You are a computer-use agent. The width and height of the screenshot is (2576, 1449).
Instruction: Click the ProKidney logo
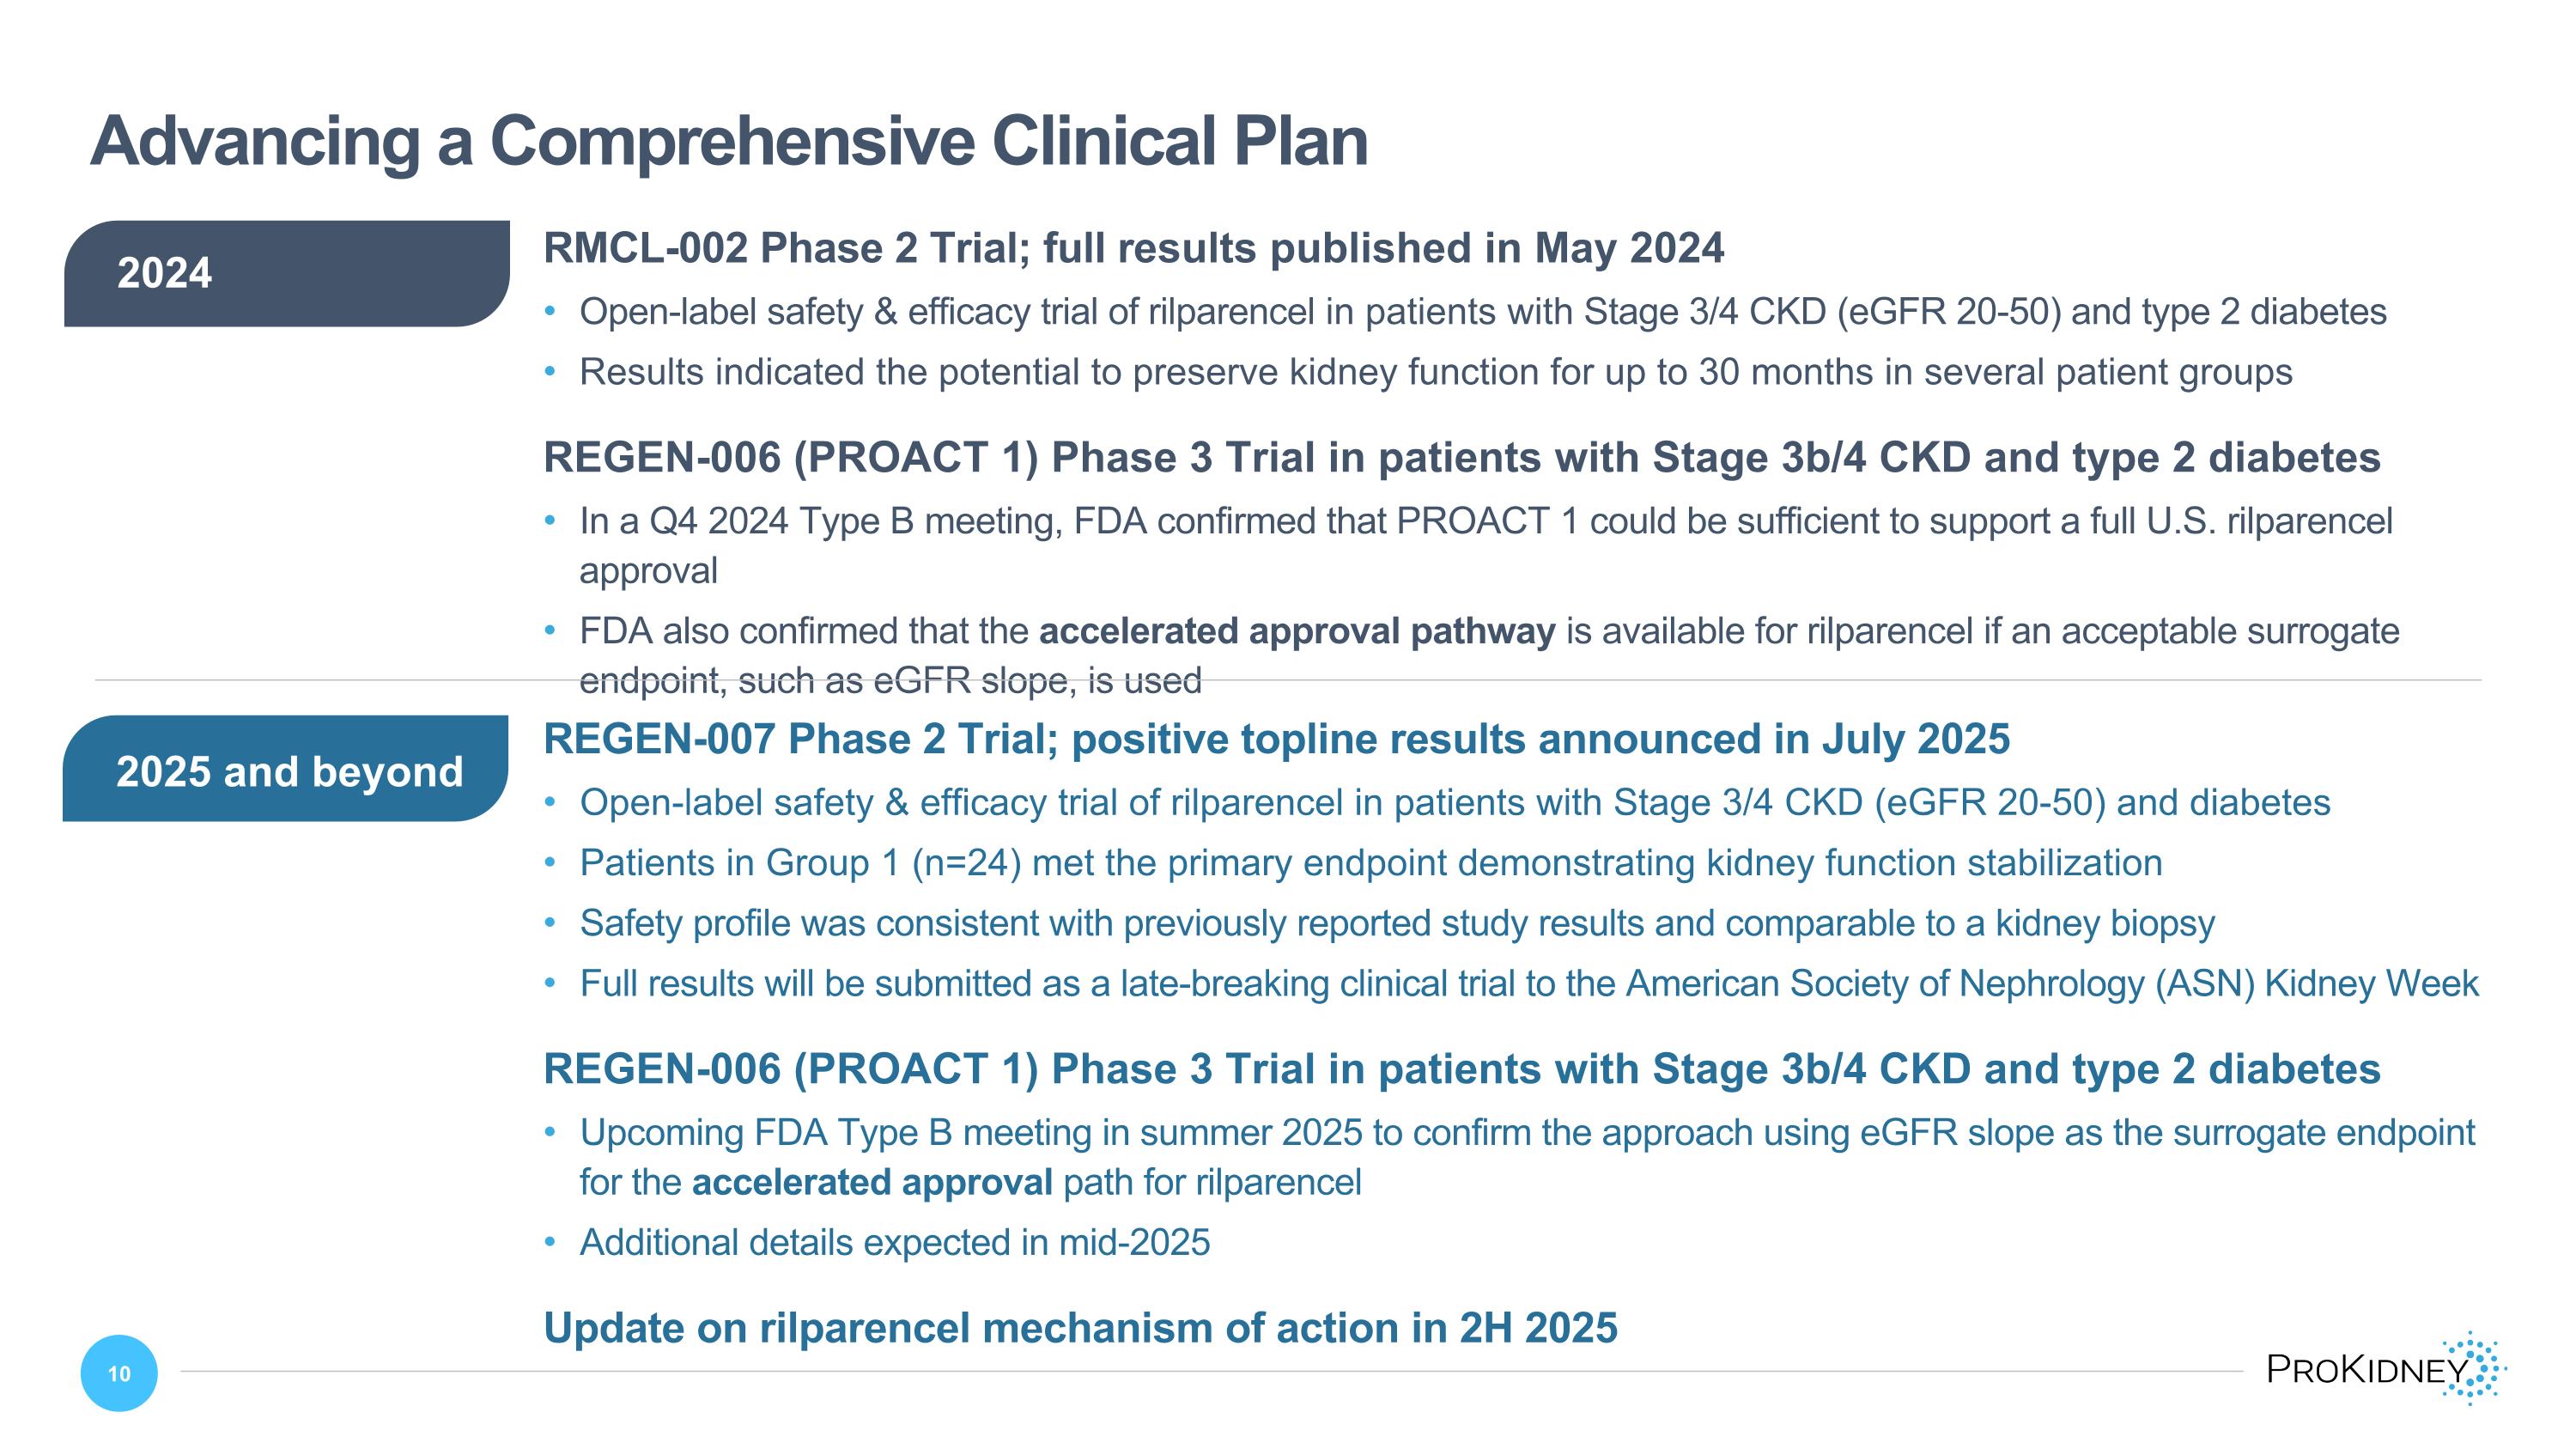point(2384,1369)
